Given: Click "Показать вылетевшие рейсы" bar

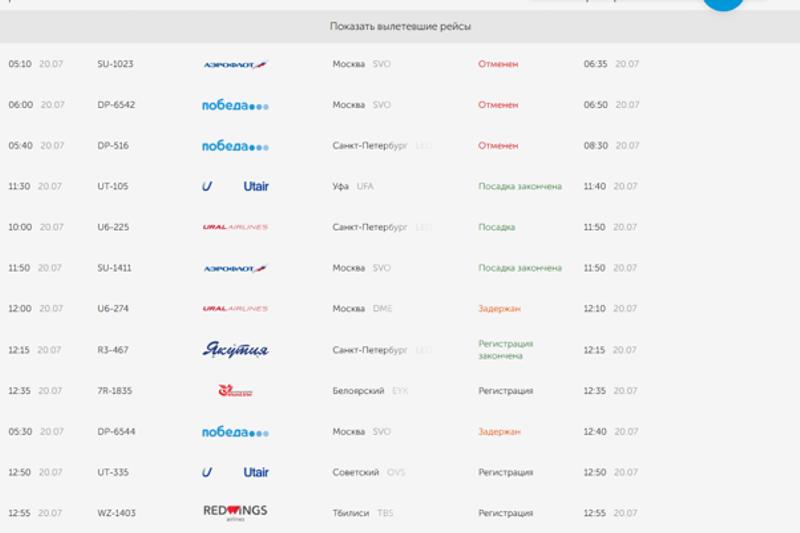Looking at the screenshot, I should 400,26.
